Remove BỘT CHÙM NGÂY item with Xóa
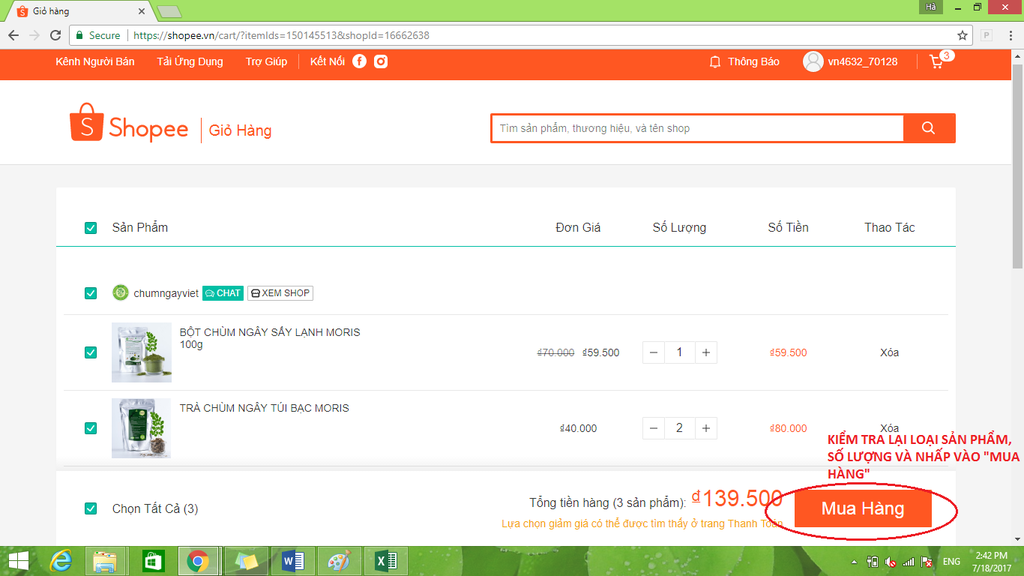 [889, 353]
